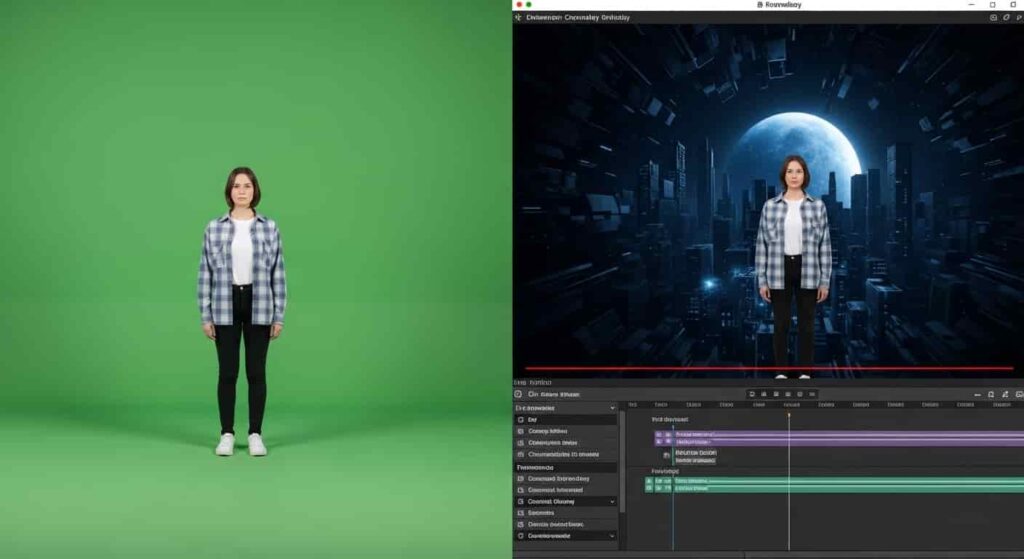Select the 'Cosnmsat Intwesed' row in the panel
The width and height of the screenshot is (1024, 559).
(x=566, y=490)
